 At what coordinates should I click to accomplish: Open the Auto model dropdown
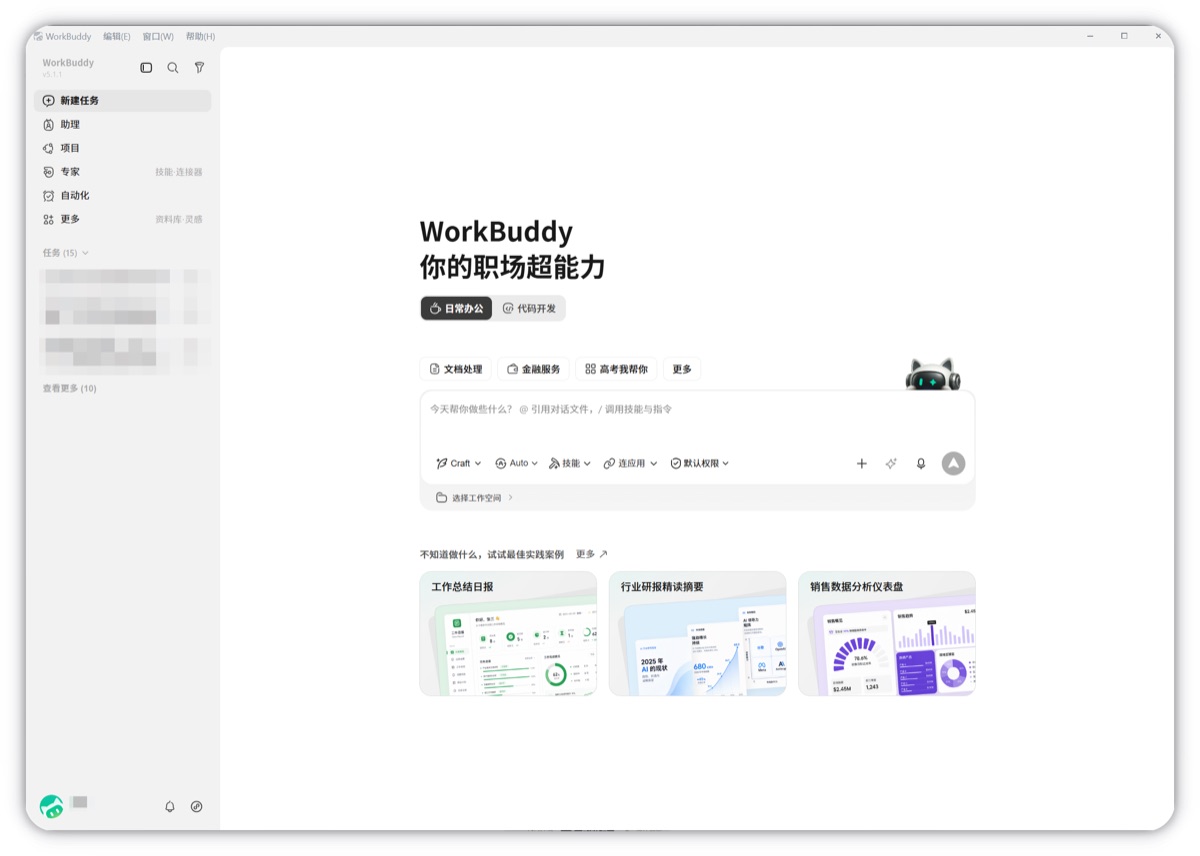pyautogui.click(x=517, y=464)
